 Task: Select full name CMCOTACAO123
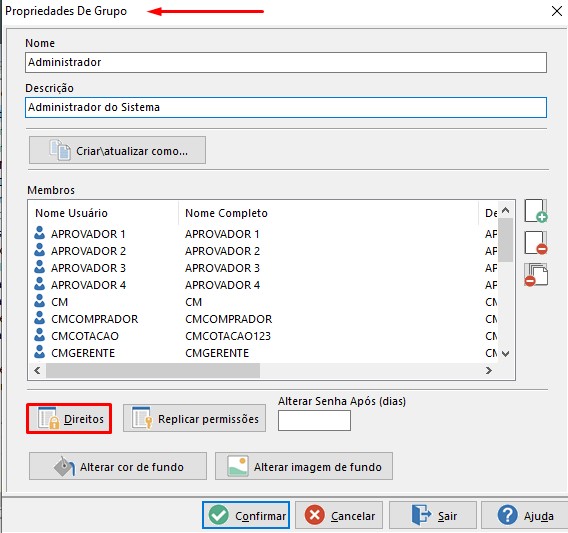(x=228, y=336)
